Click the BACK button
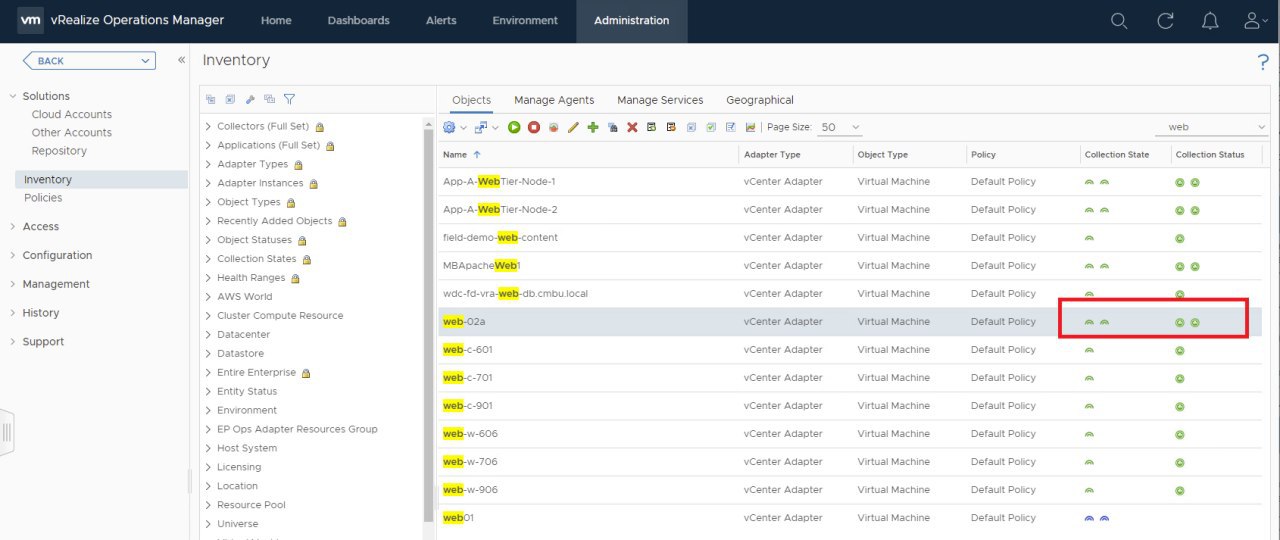Screen dimensions: 1280x540 (x=89, y=61)
